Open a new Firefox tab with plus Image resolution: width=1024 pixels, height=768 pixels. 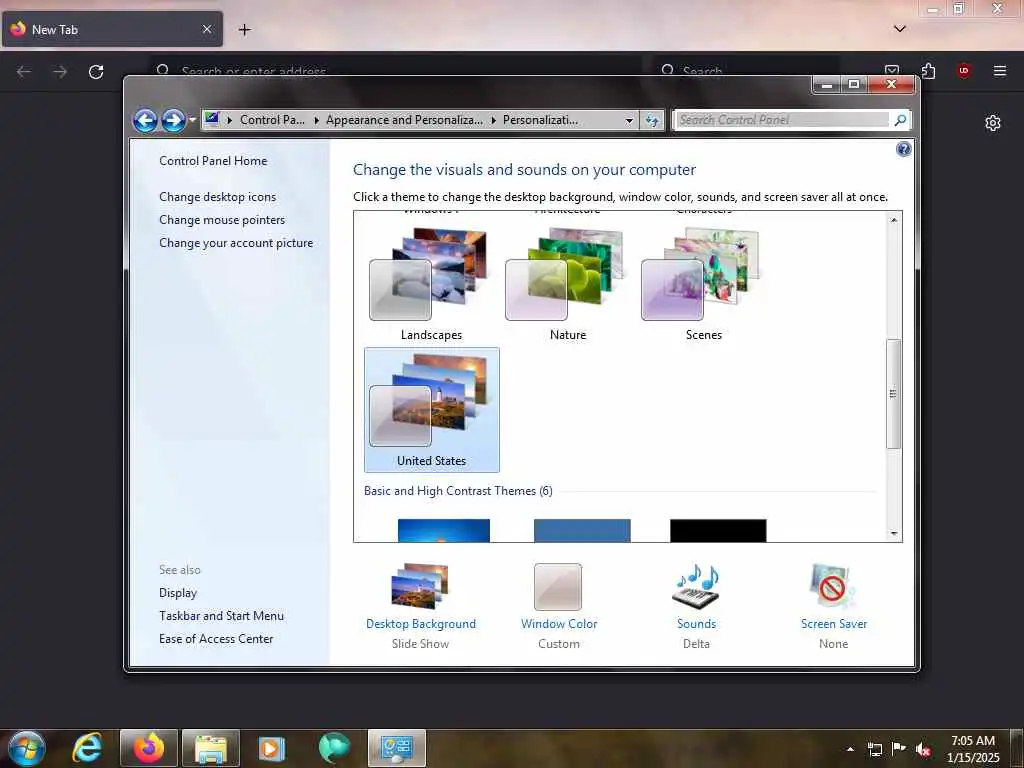[x=244, y=29]
